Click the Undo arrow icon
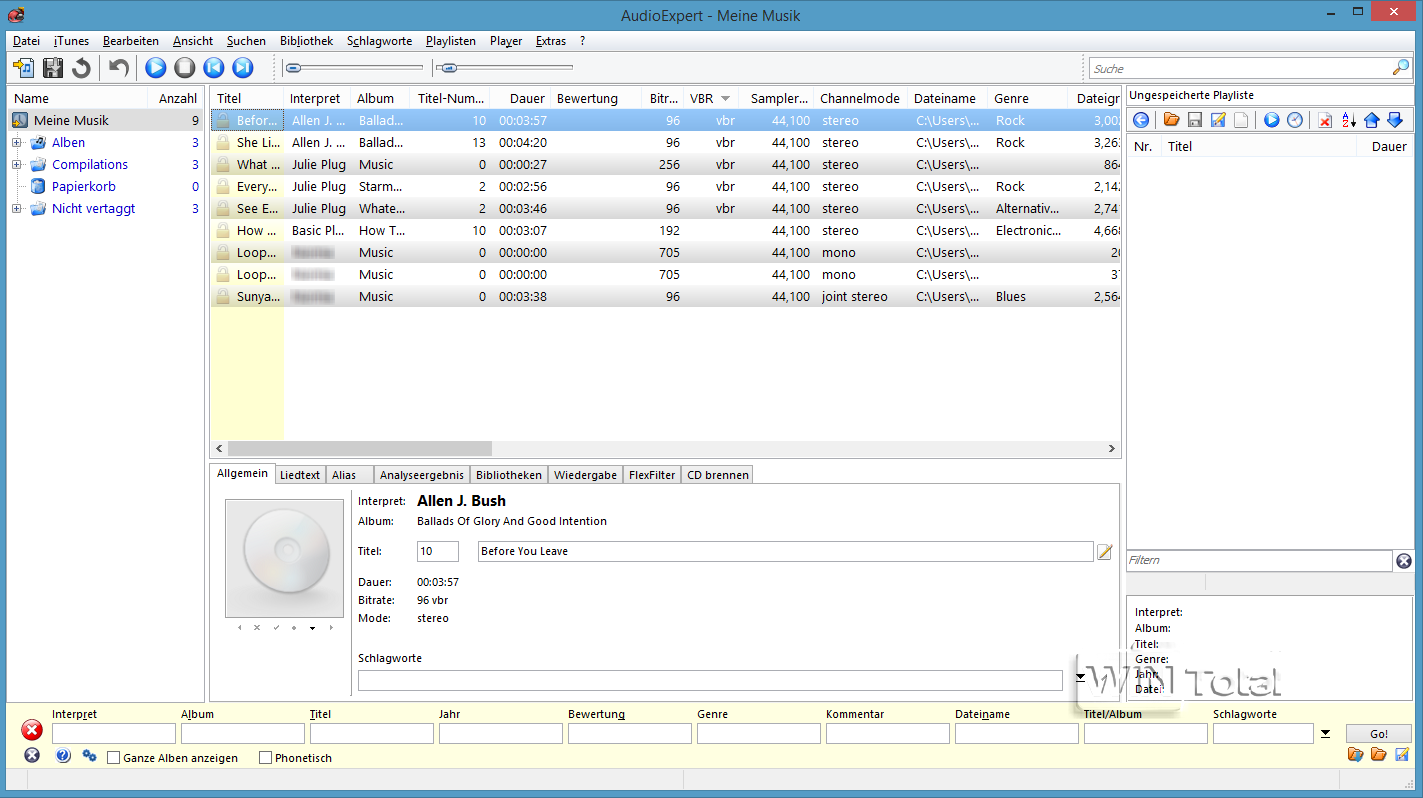 coord(119,68)
